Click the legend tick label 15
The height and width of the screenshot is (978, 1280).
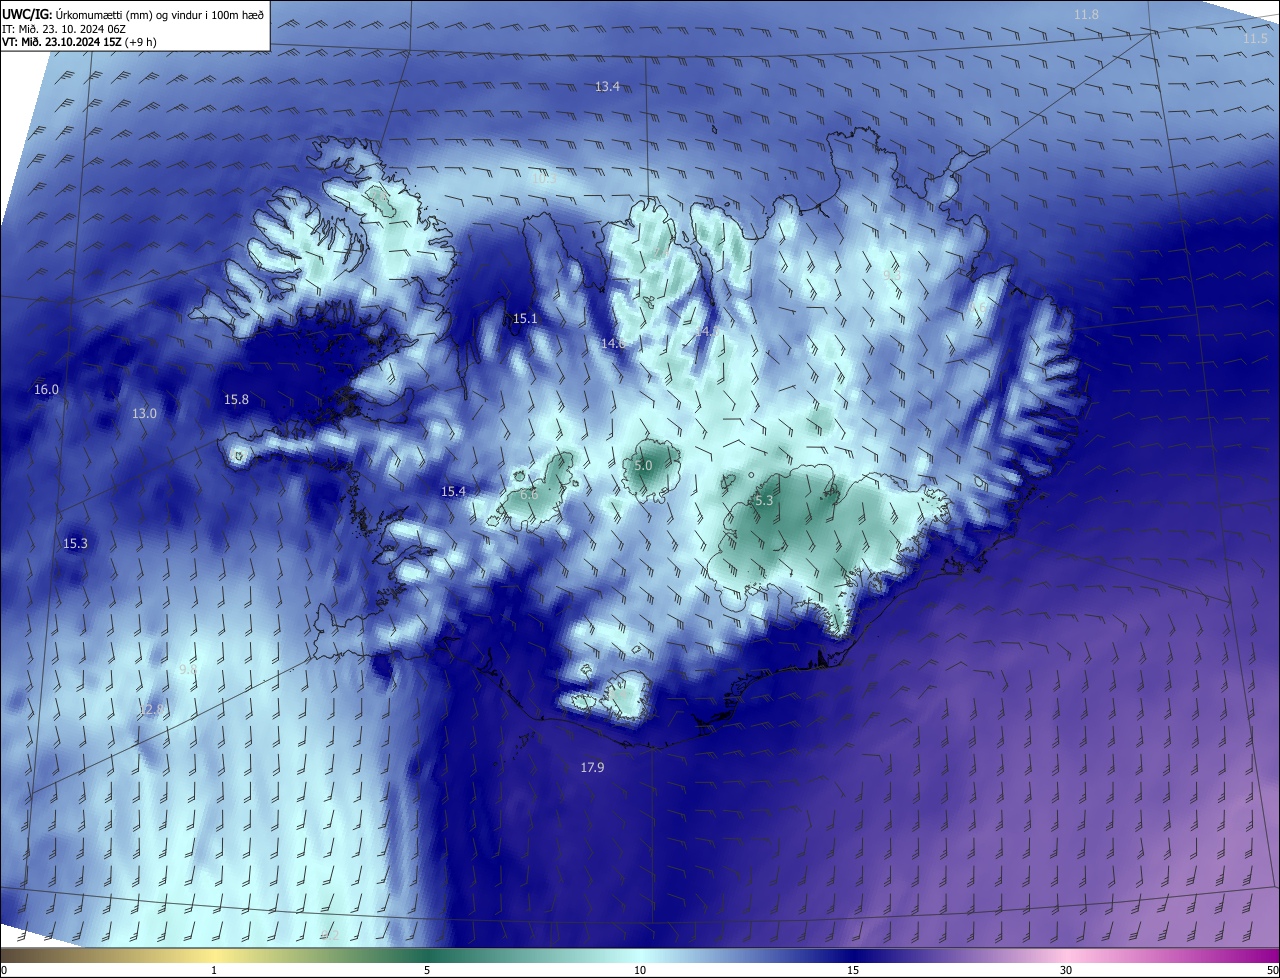pos(853,970)
